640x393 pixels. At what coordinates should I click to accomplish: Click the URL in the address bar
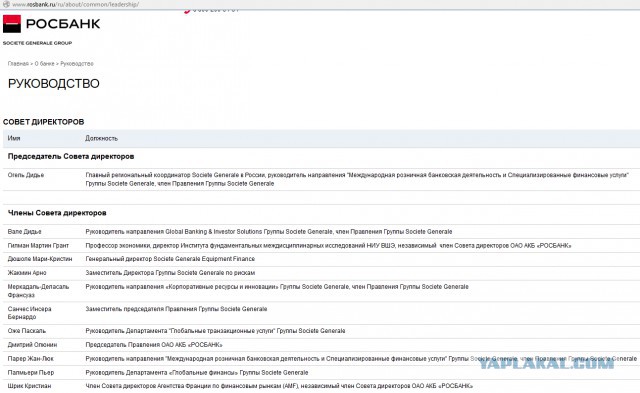click(75, 4)
